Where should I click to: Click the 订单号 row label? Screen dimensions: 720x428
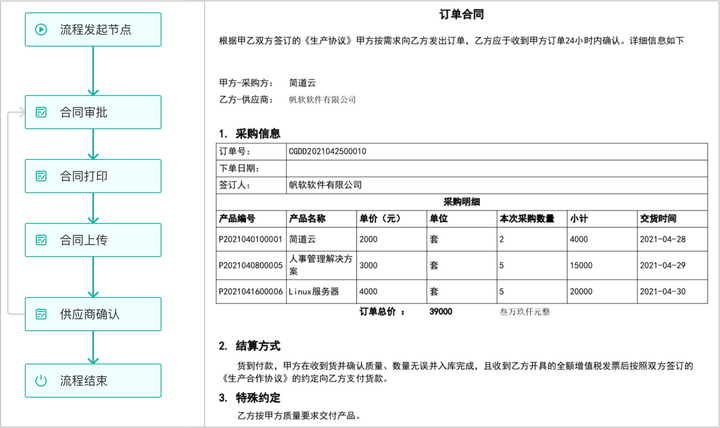234,152
